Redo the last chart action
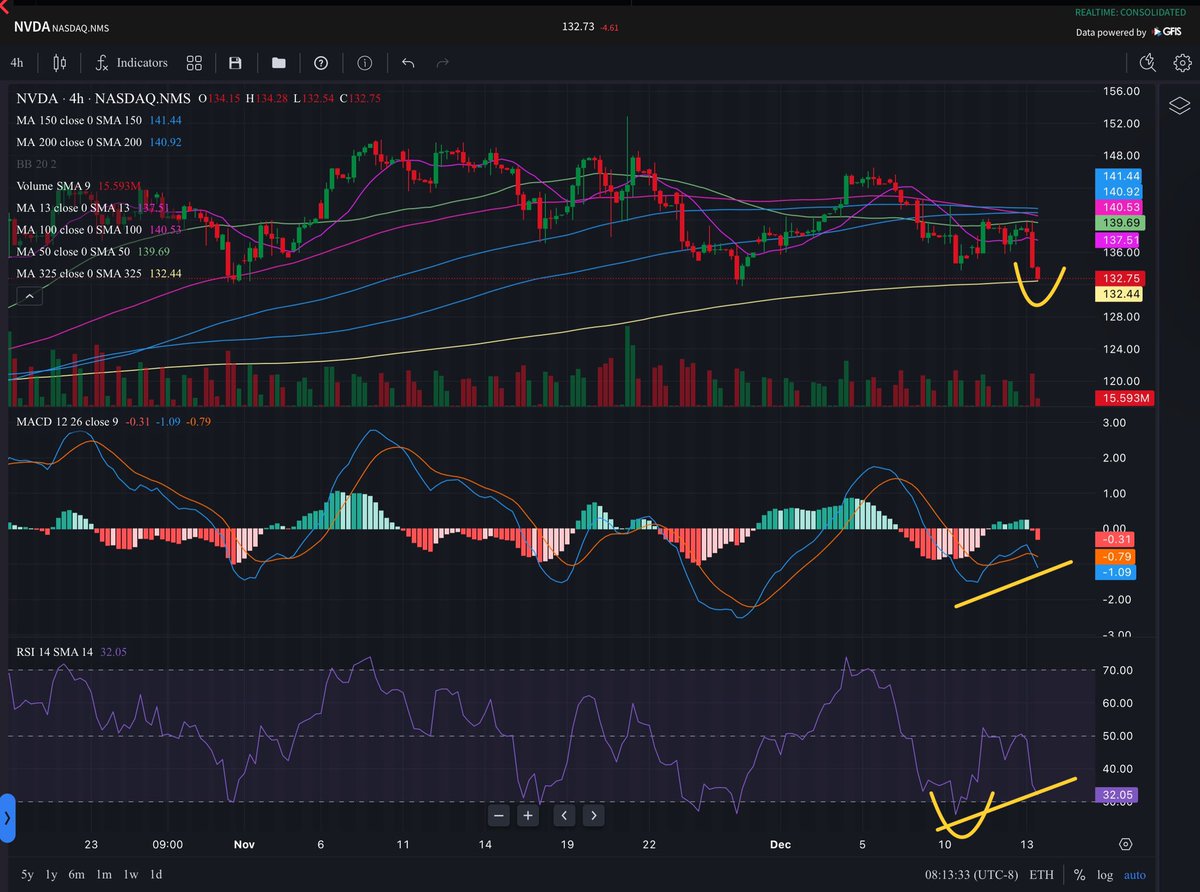 [443, 63]
